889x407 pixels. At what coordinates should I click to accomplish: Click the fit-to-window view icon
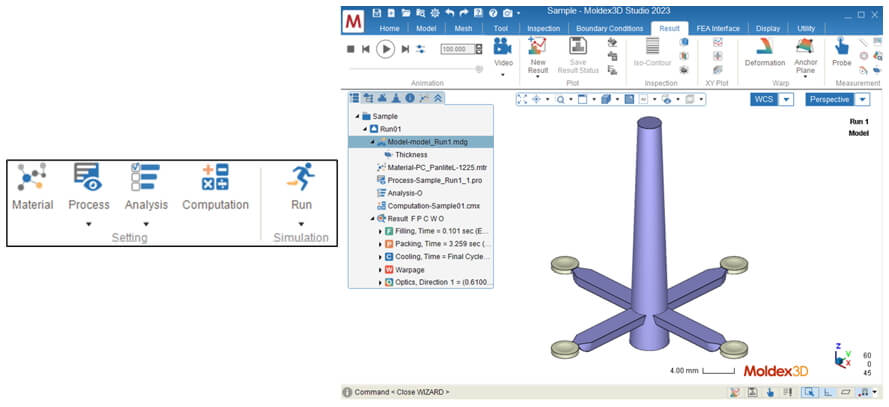point(522,99)
